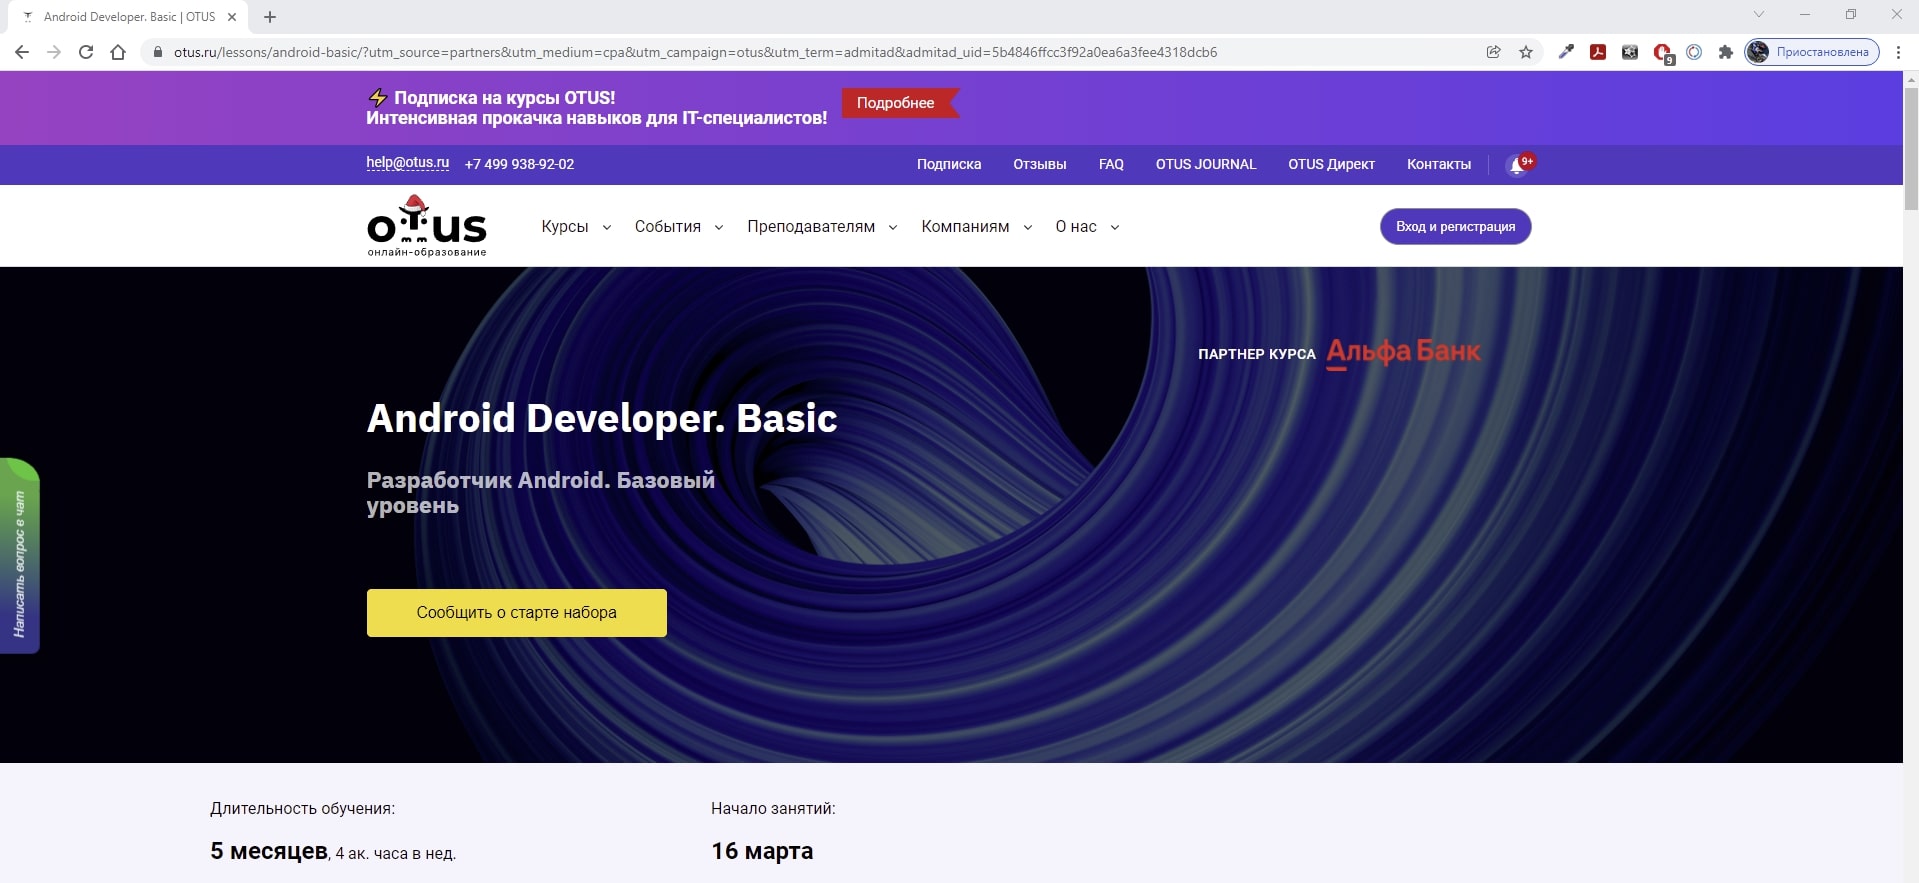Image resolution: width=1919 pixels, height=883 pixels.
Task: Click the Альфа Банк partner logo
Action: coord(1404,352)
